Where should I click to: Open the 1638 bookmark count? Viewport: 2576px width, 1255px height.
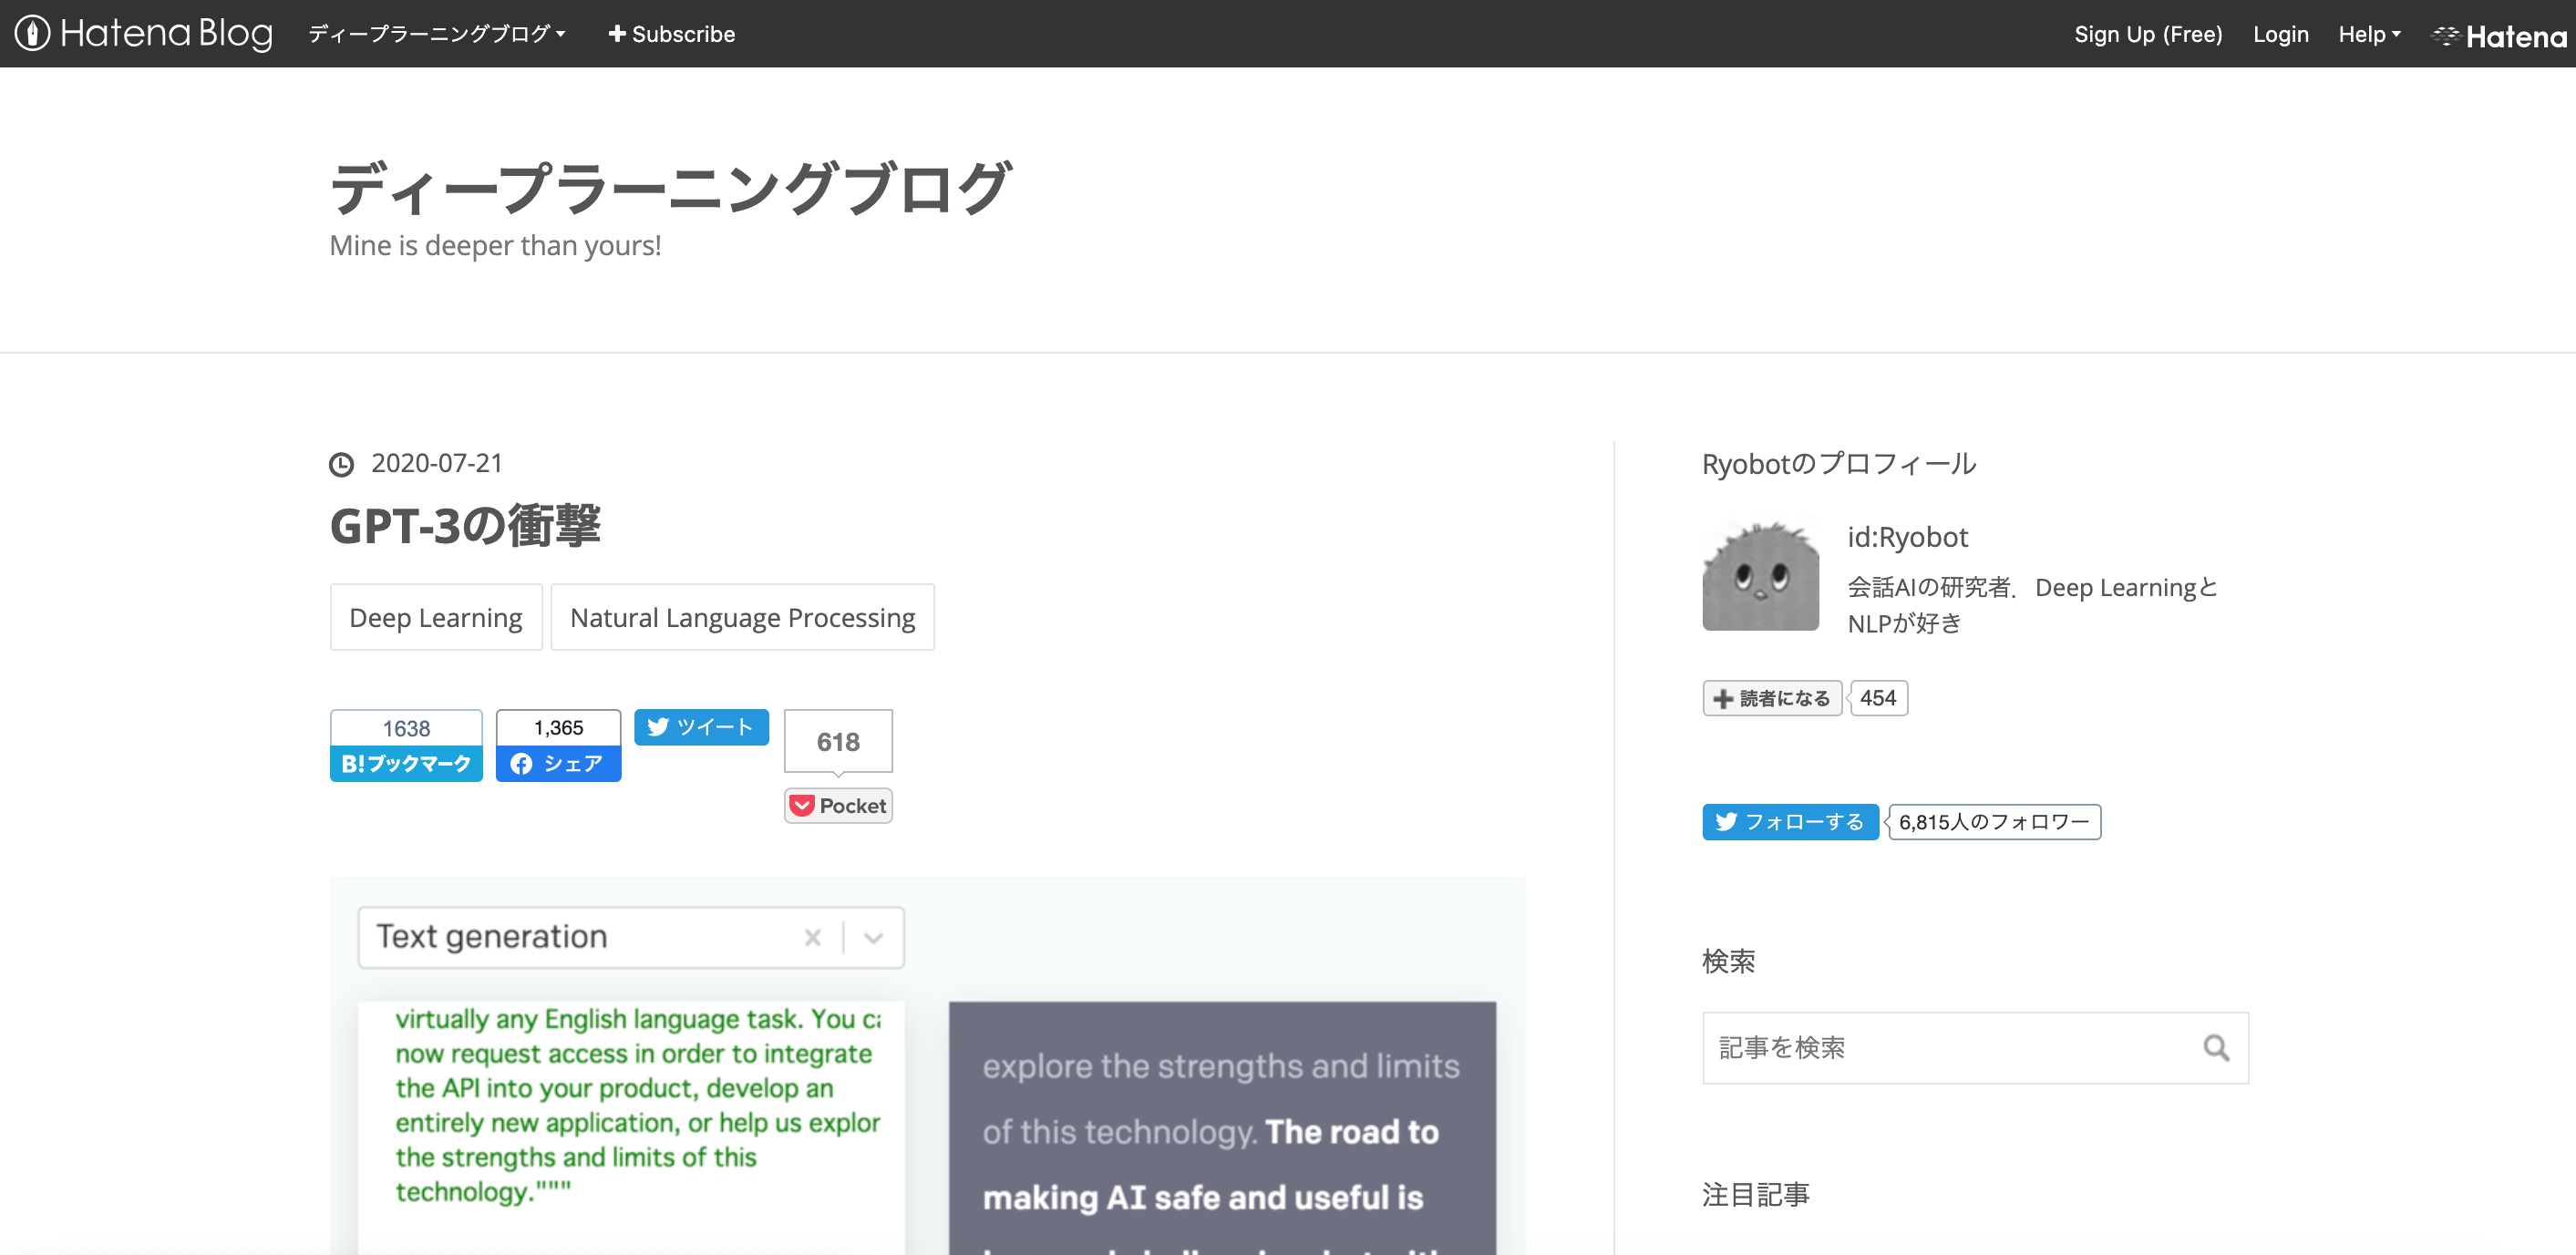pos(406,728)
